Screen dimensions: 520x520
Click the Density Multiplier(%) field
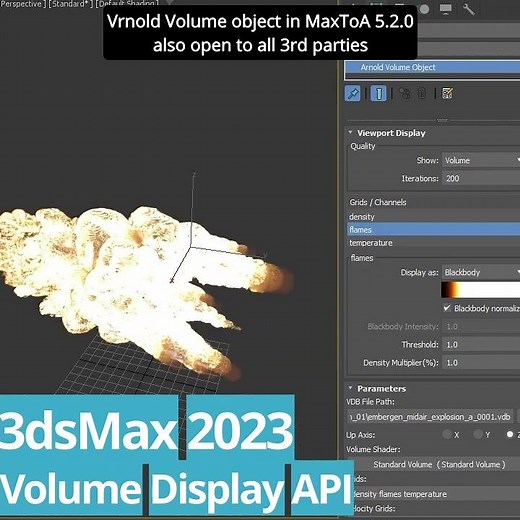[481, 363]
